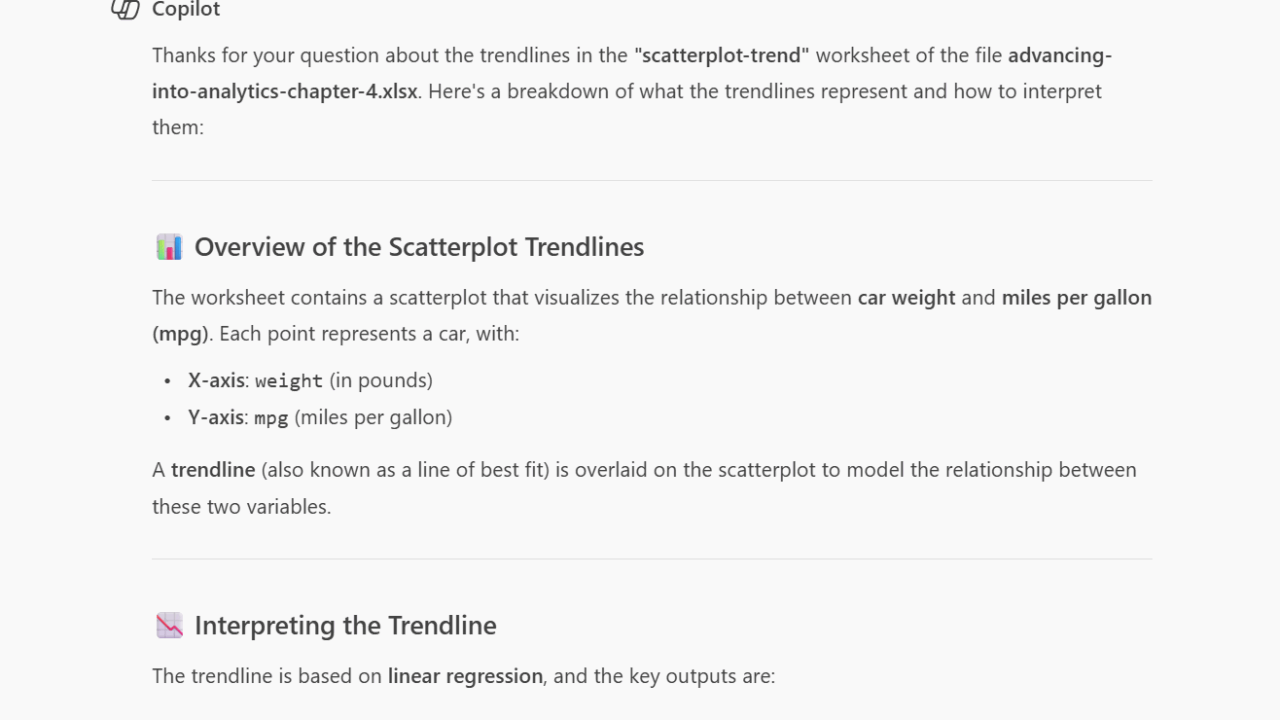Click the divider above the Interpreting heading
1280x720 pixels.
652,559
